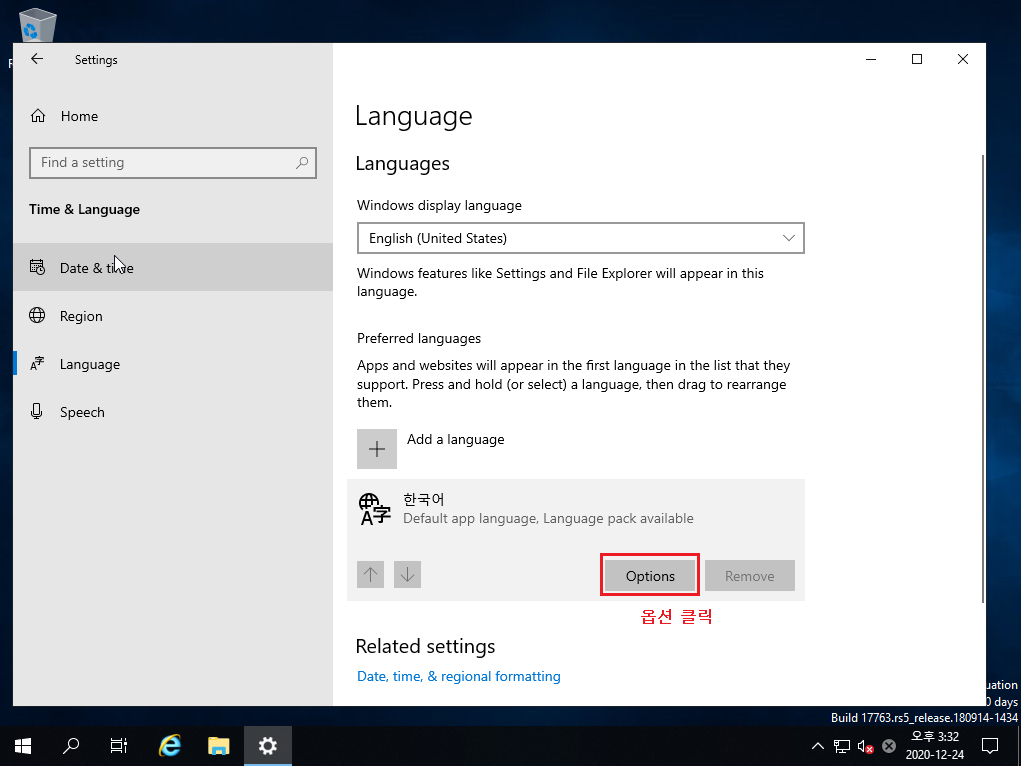Click the search magnifier in Find a setting
The image size is (1021, 766).
[301, 163]
